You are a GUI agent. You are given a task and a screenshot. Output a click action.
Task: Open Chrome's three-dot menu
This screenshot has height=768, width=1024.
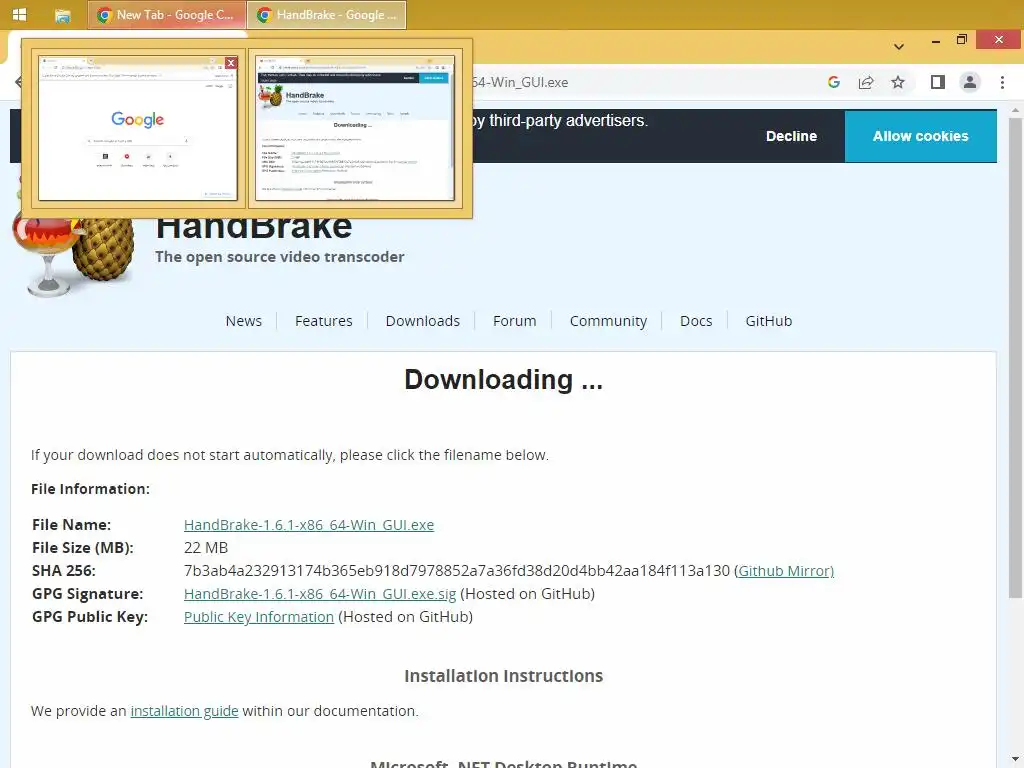pos(1002,82)
